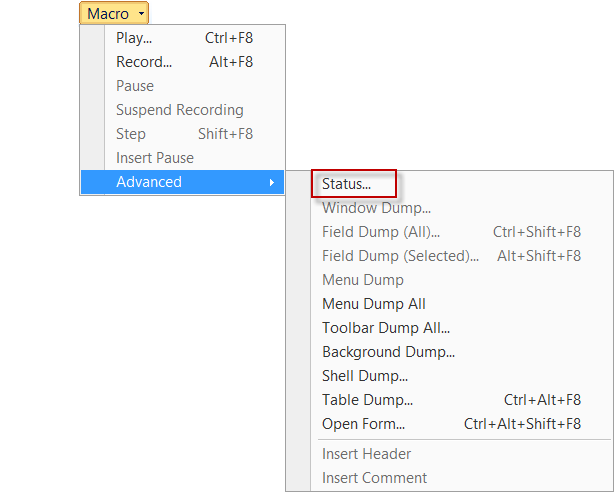
Task: Select Shell Dump... option
Action: click(365, 376)
